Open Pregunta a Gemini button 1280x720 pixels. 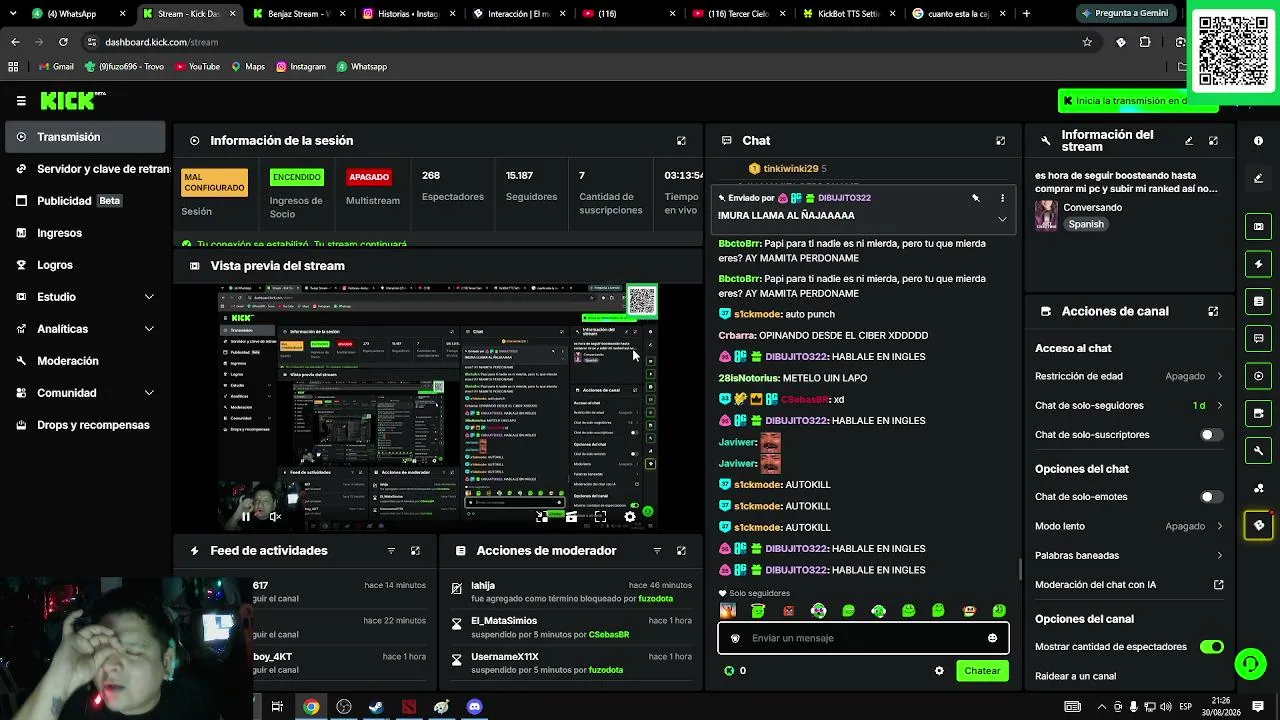point(1124,14)
